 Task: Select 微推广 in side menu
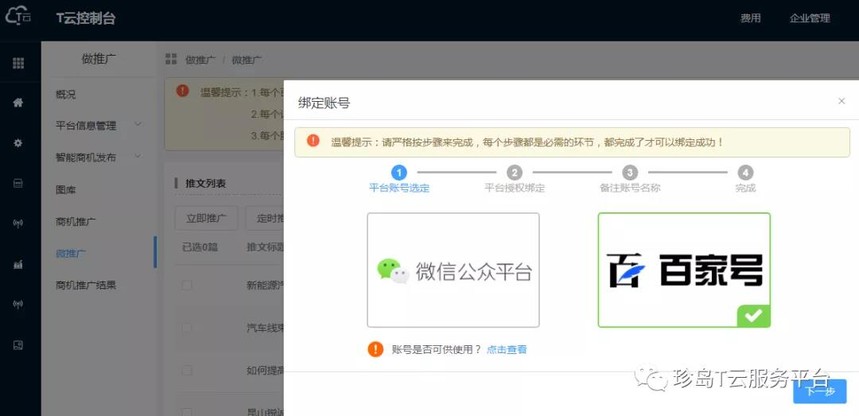pyautogui.click(x=71, y=253)
